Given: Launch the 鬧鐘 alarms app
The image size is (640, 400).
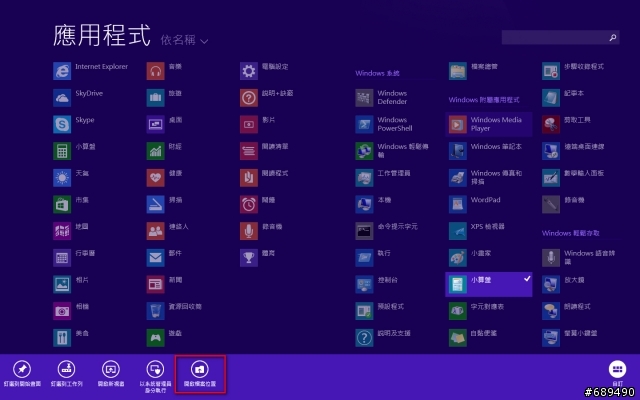Looking at the screenshot, I should pyautogui.click(x=258, y=204).
